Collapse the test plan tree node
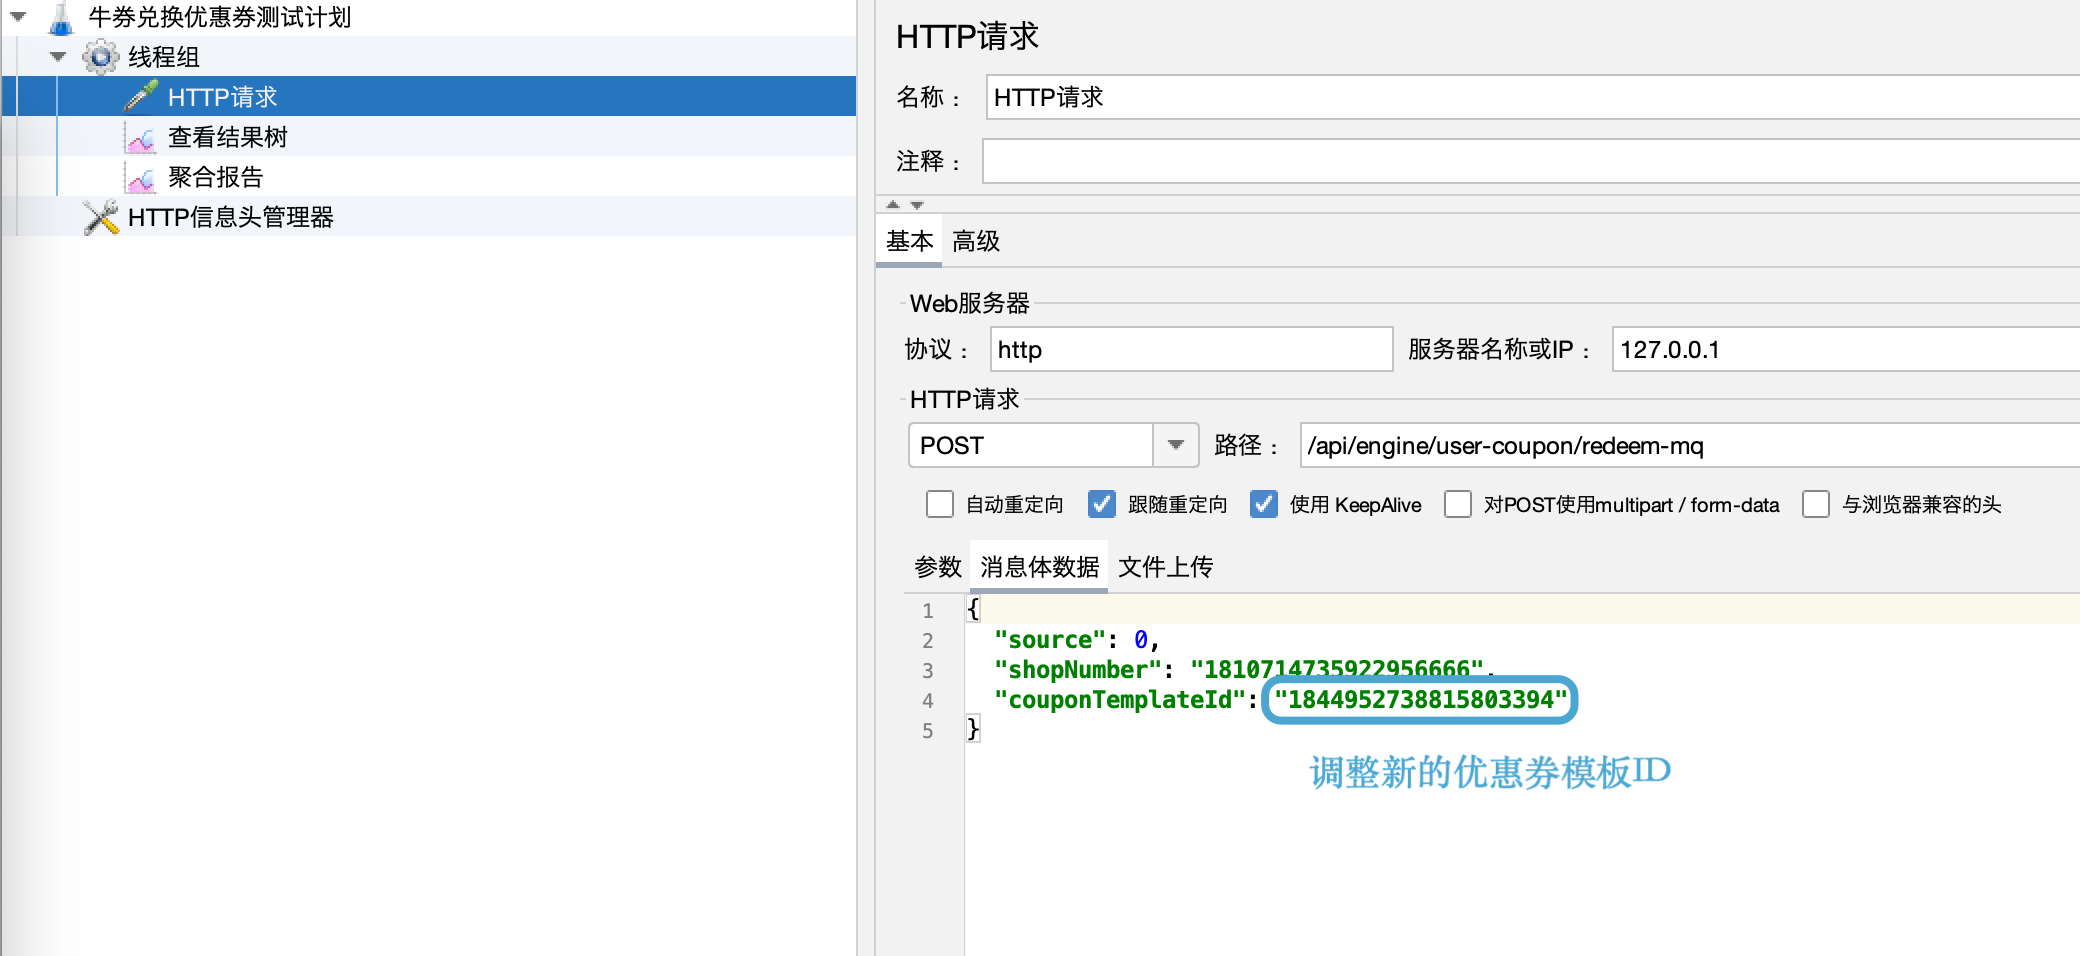This screenshot has width=2080, height=956. click(x=18, y=17)
